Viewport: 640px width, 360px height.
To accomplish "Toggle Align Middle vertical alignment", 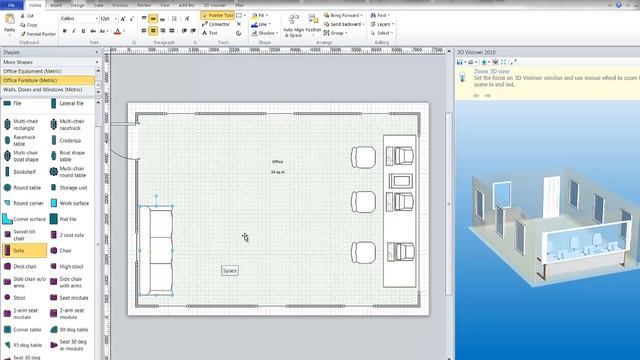I will (x=153, y=19).
